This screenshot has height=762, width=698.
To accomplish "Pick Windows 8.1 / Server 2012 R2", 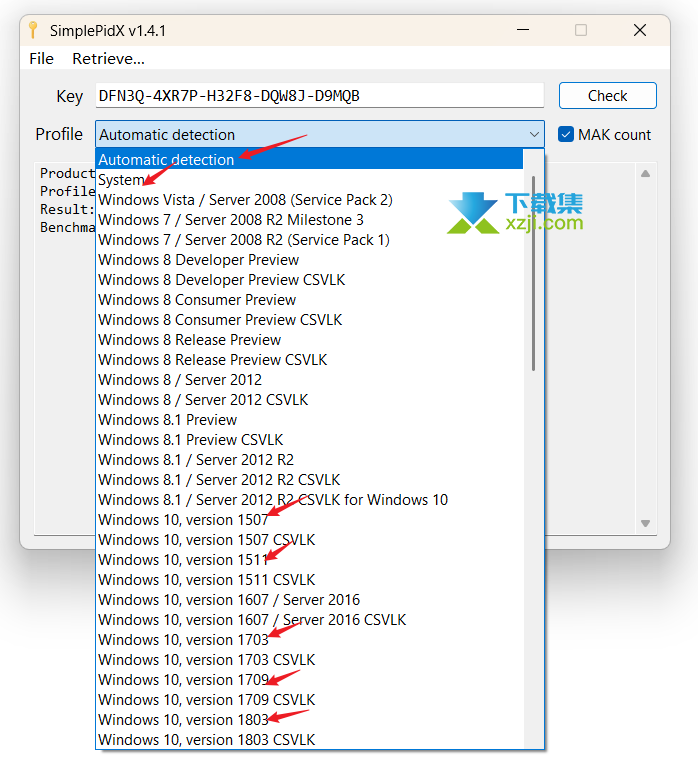I will coord(310,459).
